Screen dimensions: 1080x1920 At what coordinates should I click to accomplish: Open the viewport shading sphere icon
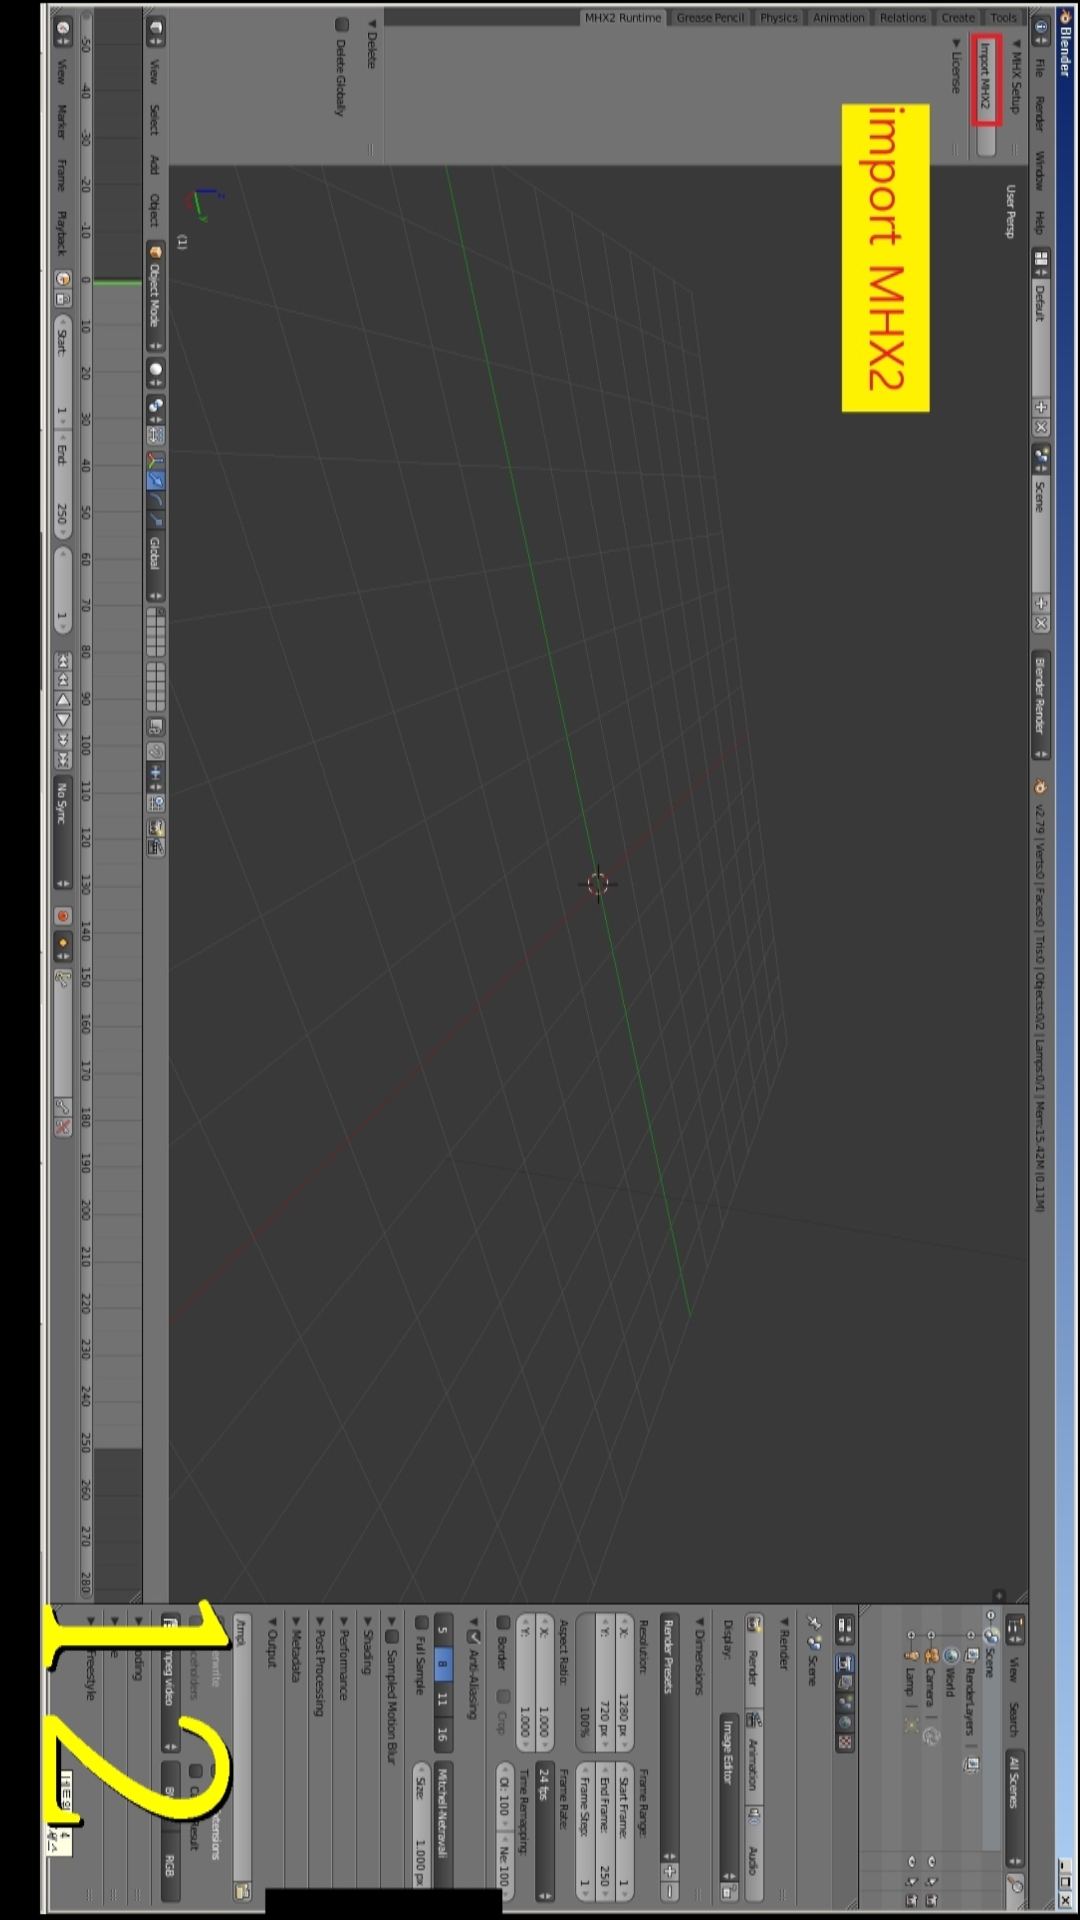point(155,373)
